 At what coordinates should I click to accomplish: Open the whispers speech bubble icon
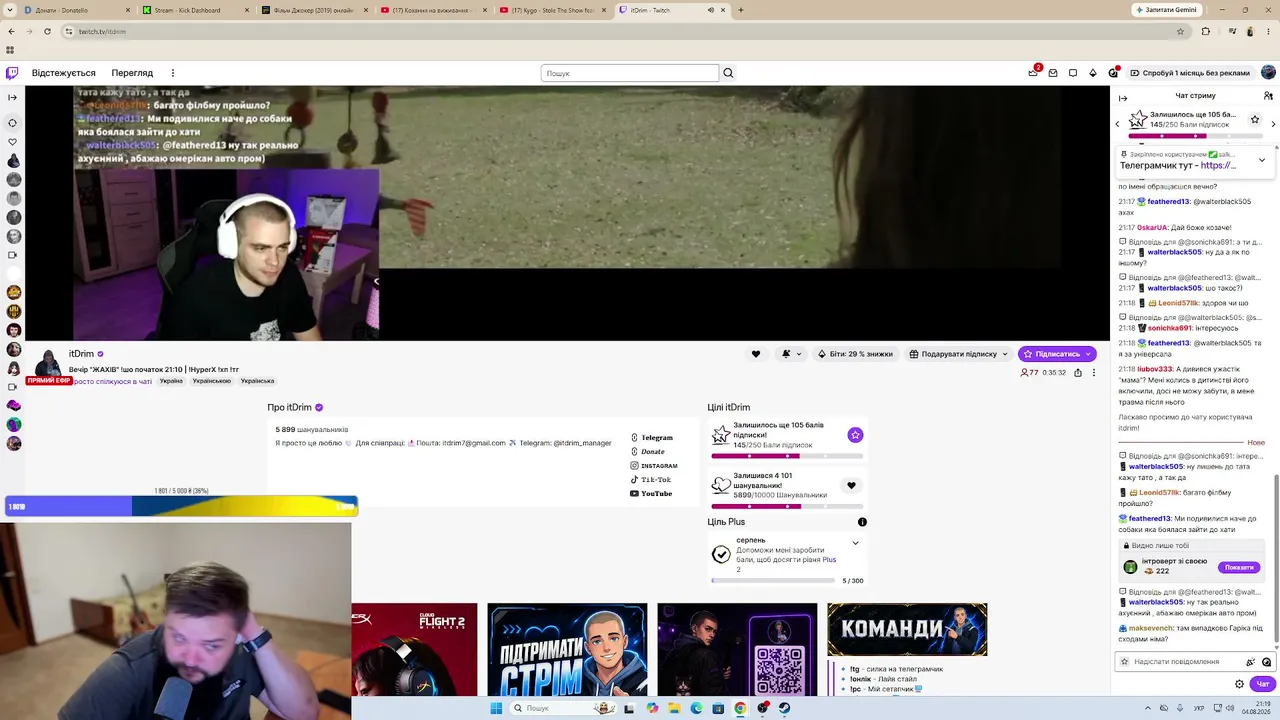click(x=1073, y=73)
